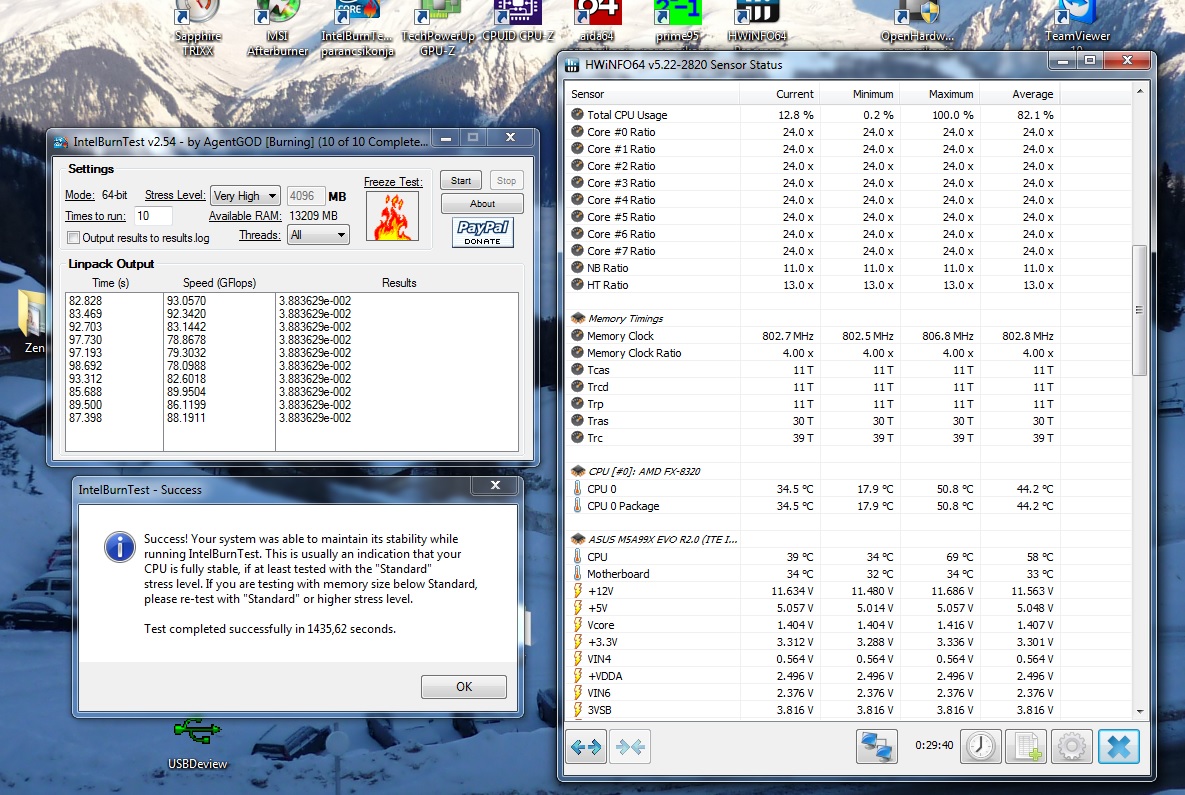This screenshot has width=1185, height=795.
Task: Click the About button in IntelBurnTest
Action: click(482, 203)
